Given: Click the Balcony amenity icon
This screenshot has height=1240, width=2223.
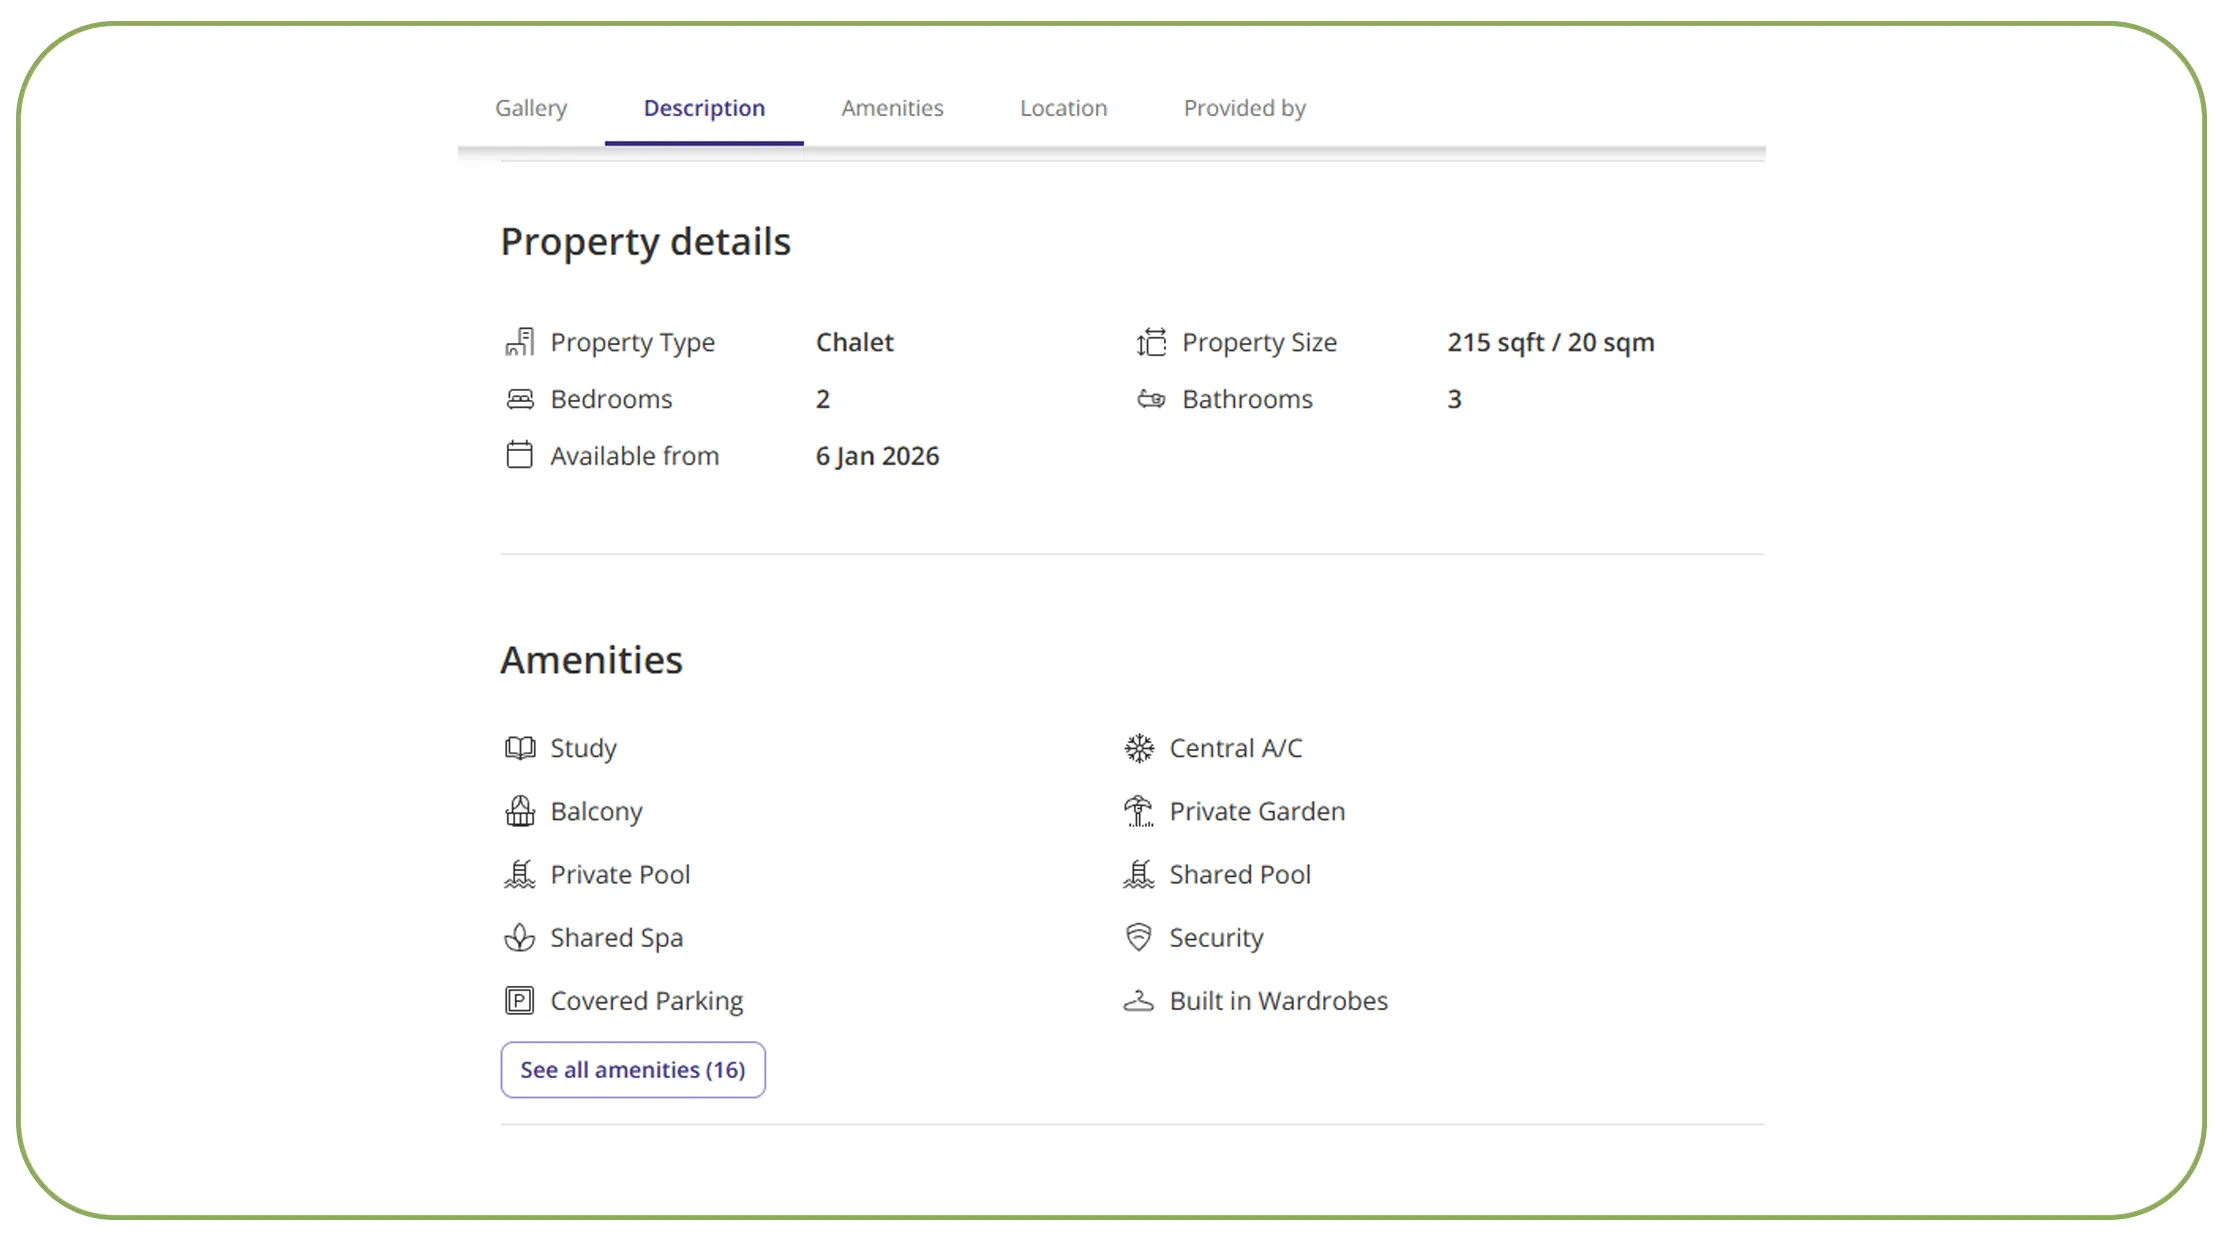Looking at the screenshot, I should [x=519, y=810].
